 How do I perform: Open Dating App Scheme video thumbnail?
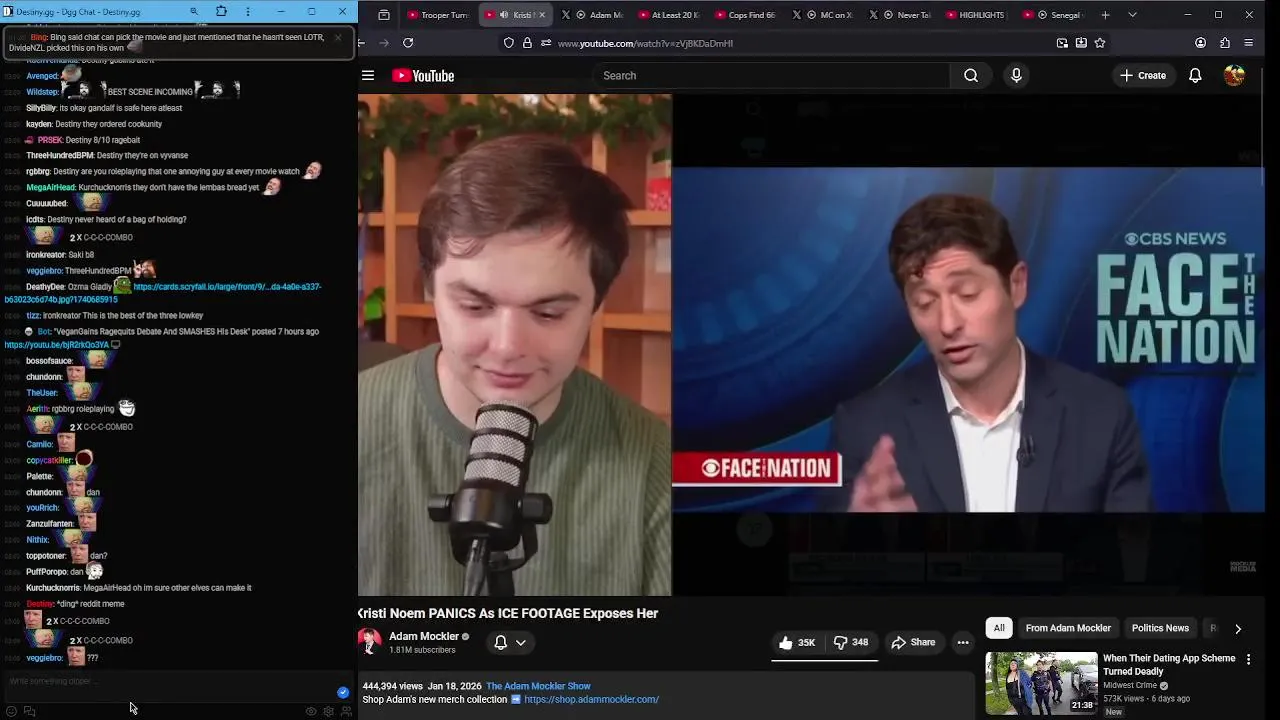tap(1041, 683)
